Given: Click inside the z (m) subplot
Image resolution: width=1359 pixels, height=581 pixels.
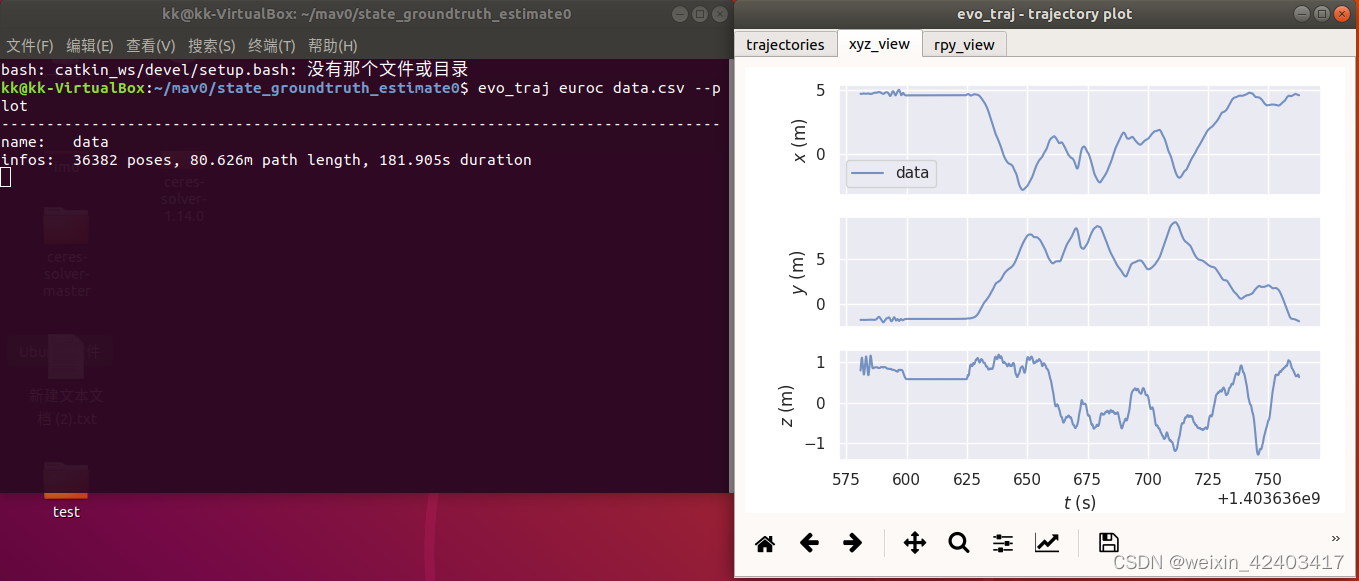Looking at the screenshot, I should click(x=1080, y=405).
